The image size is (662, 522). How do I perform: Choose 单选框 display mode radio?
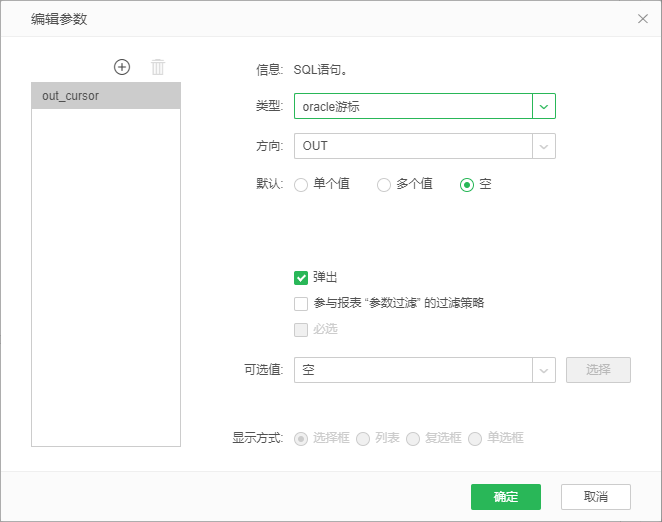point(475,439)
